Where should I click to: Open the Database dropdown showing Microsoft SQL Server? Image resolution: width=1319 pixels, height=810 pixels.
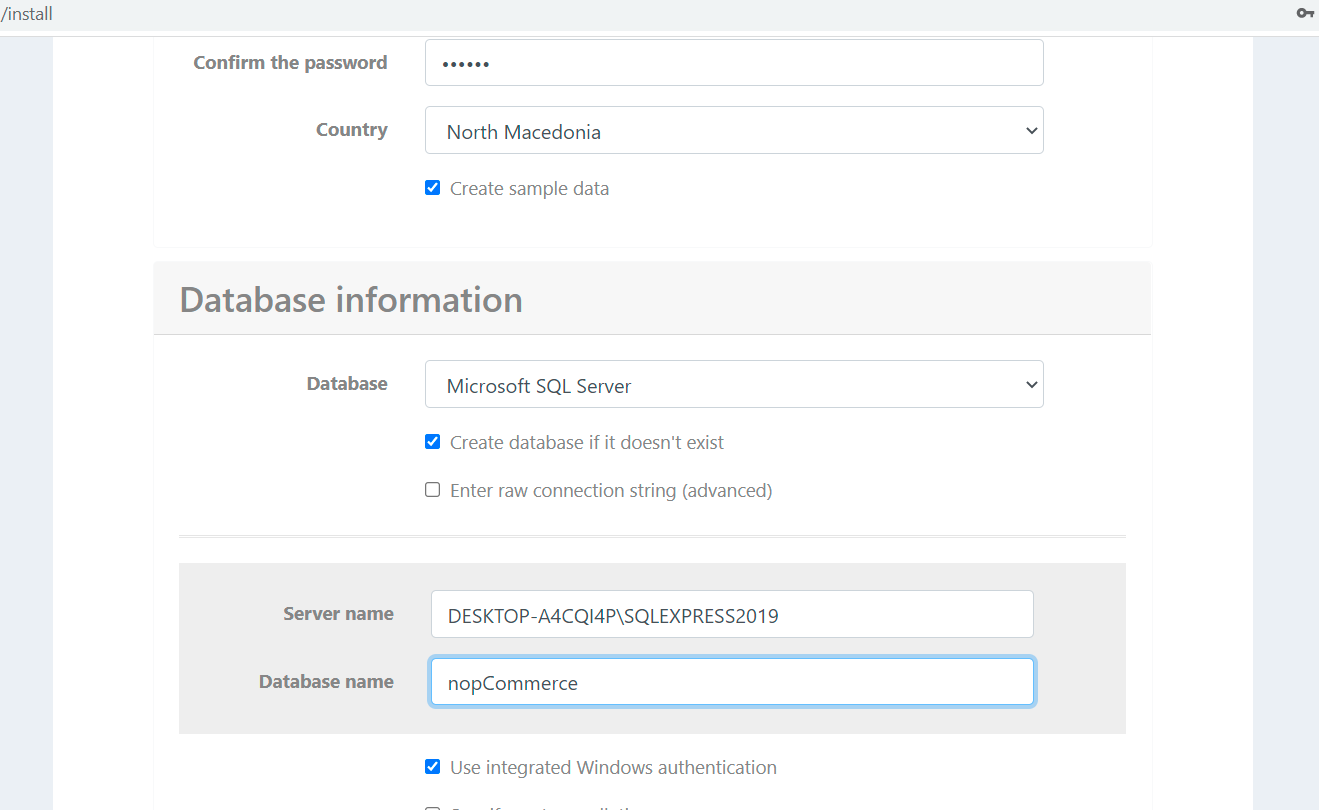point(734,384)
